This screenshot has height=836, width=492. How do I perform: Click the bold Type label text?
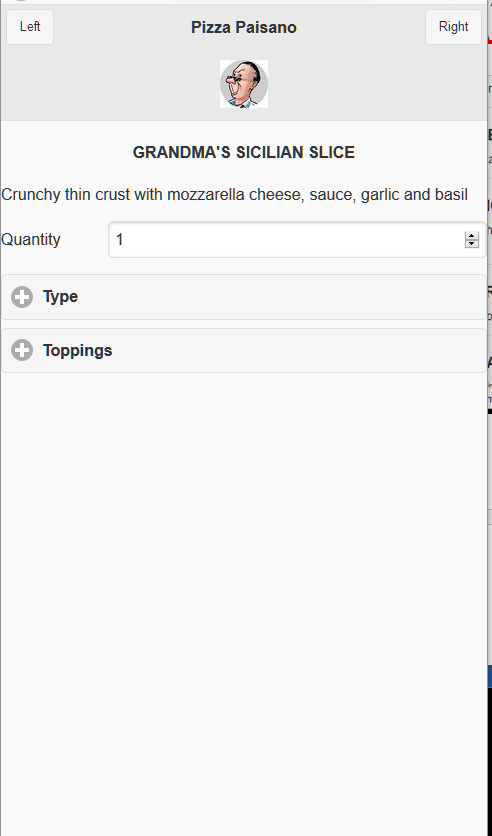[x=60, y=296]
